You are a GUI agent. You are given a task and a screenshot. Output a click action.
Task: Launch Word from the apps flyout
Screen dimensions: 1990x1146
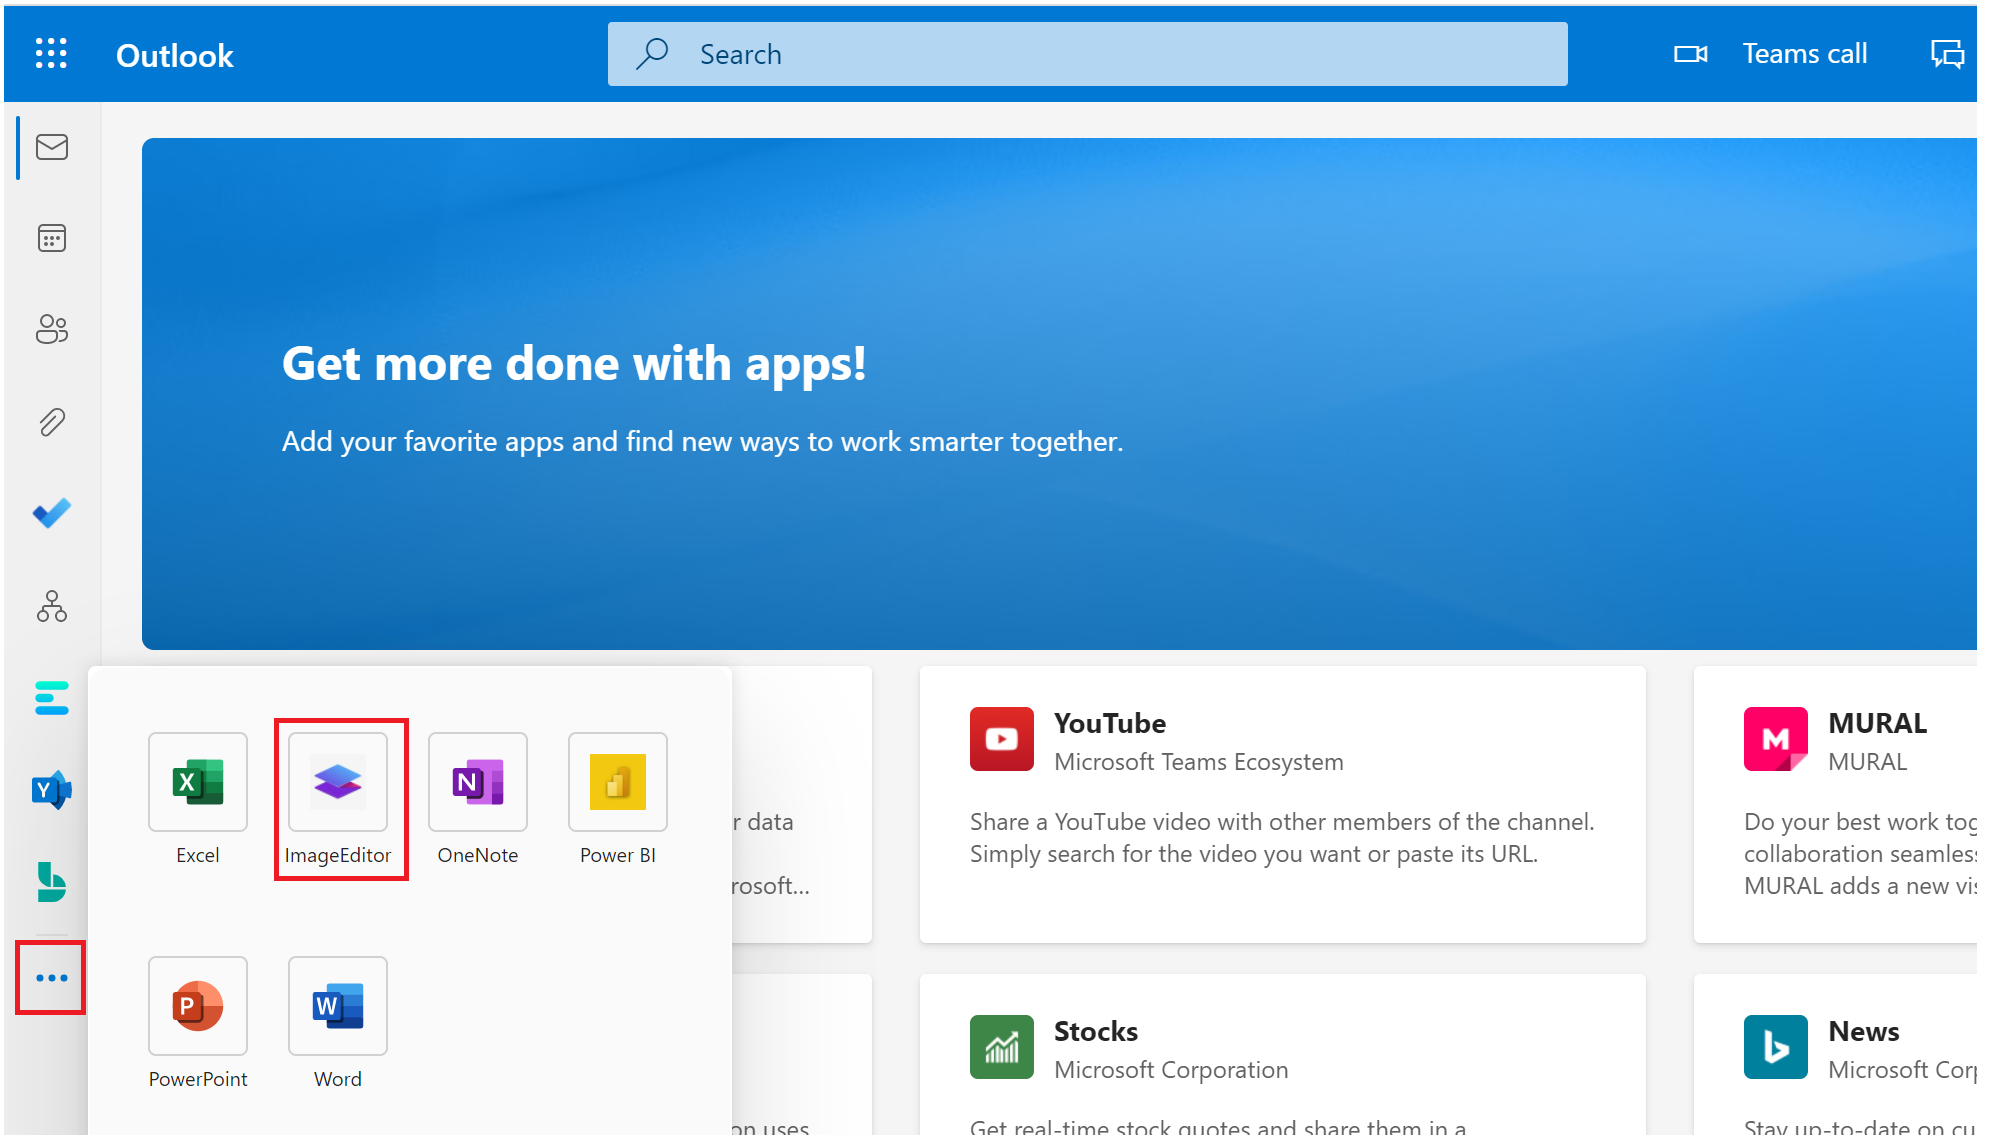coord(338,1006)
